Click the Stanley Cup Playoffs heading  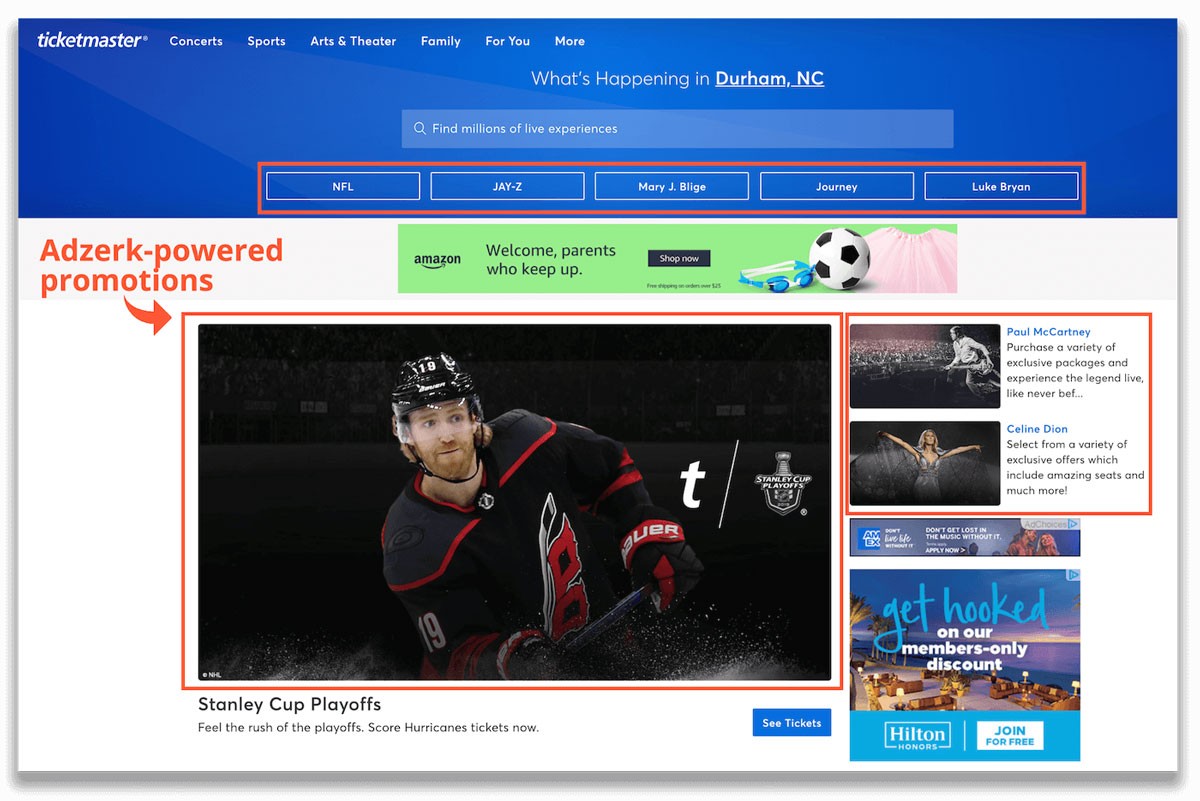coord(290,705)
